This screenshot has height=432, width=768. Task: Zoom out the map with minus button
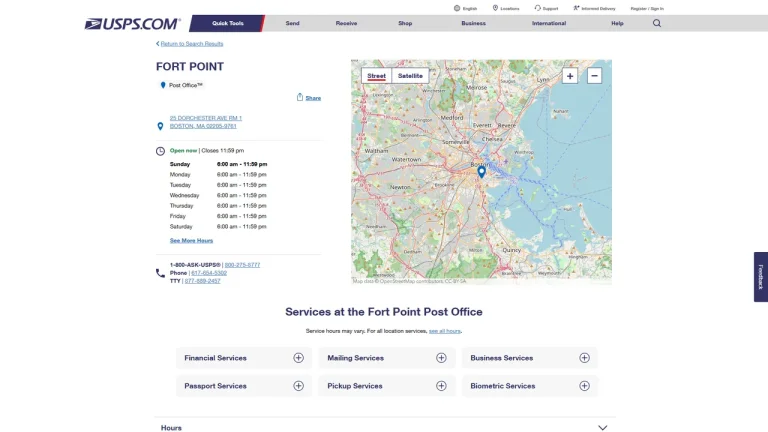click(x=594, y=76)
